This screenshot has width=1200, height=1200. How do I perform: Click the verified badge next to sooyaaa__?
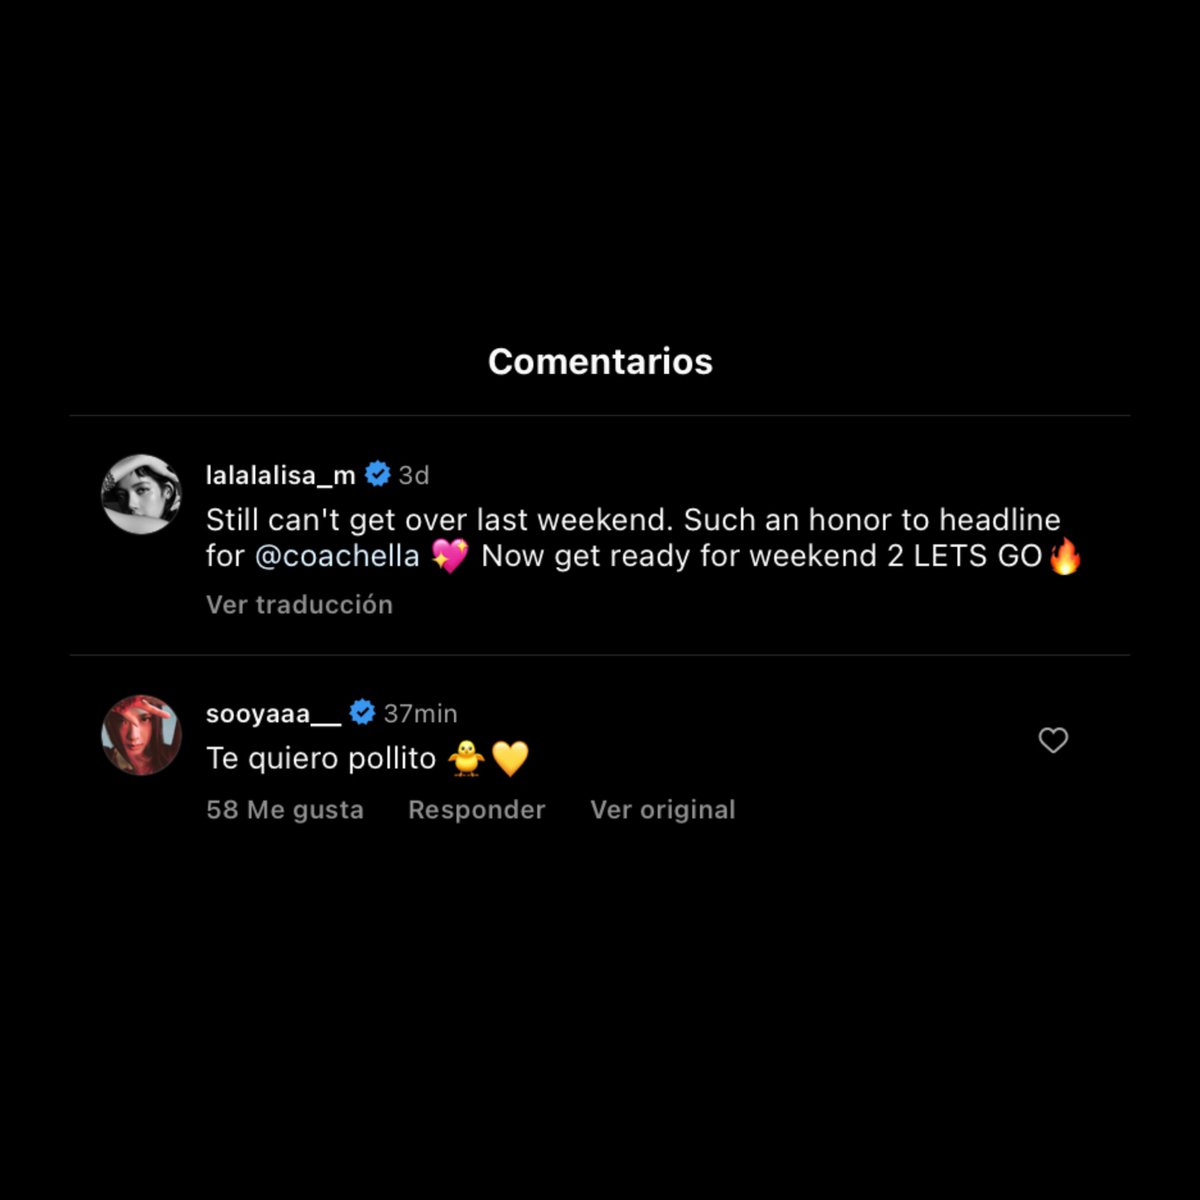coord(362,713)
